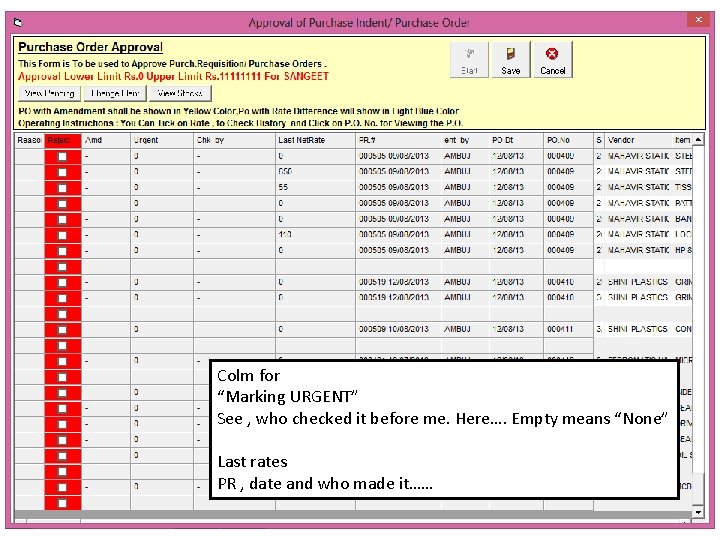
Task: Click Urgent cell in the PO 000411 row
Action: click(x=162, y=329)
